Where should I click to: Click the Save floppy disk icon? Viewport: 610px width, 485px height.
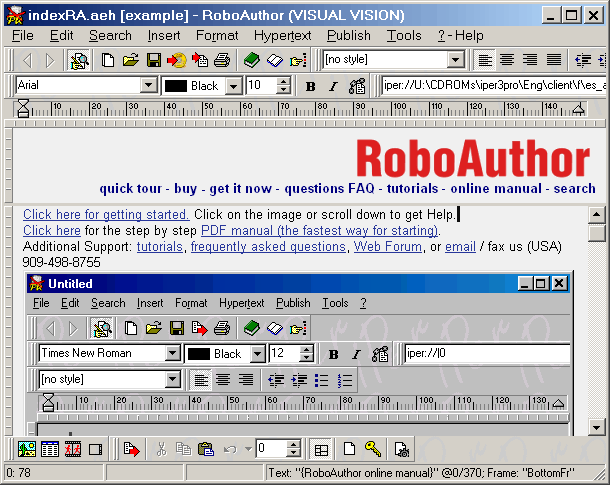tap(154, 60)
